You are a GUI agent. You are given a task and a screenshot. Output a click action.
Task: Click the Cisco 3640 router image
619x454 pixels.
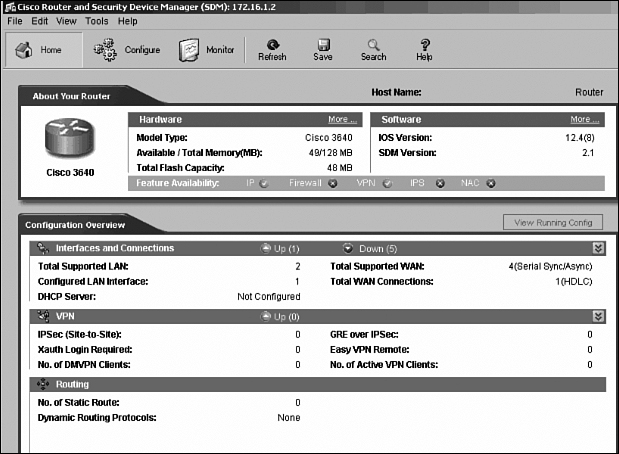click(69, 138)
